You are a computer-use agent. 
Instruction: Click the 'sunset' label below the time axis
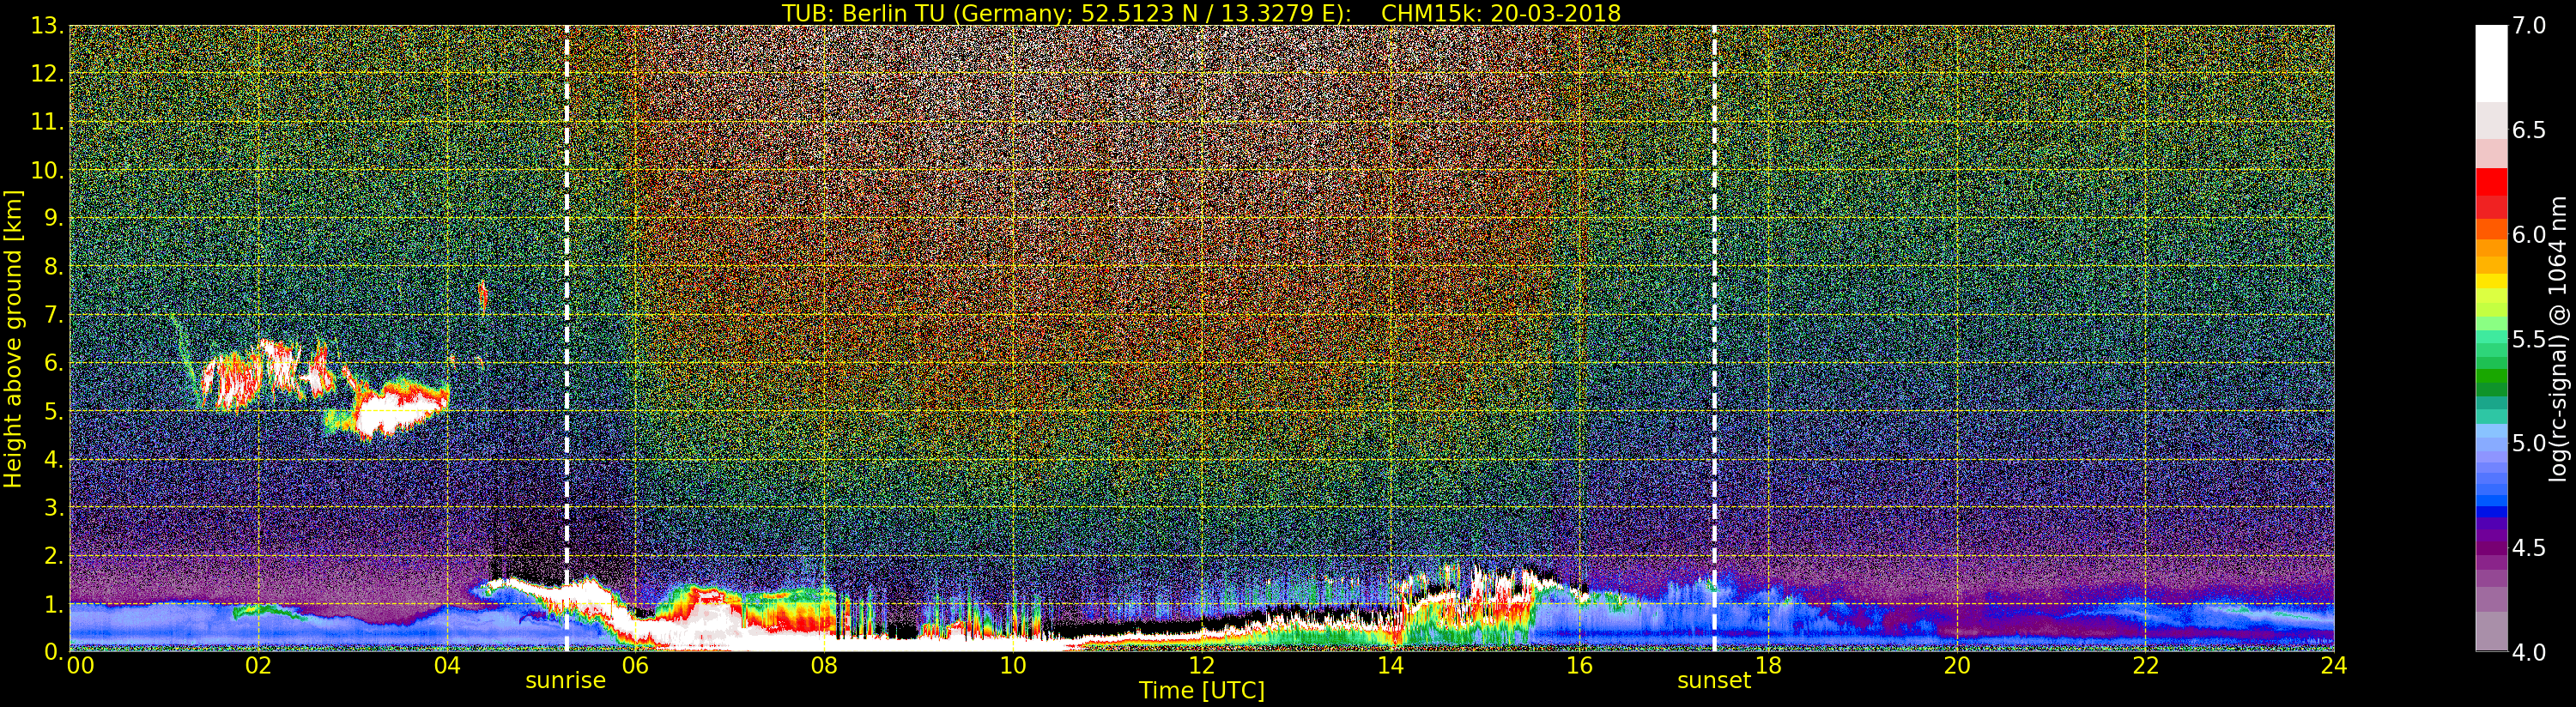pos(1714,681)
